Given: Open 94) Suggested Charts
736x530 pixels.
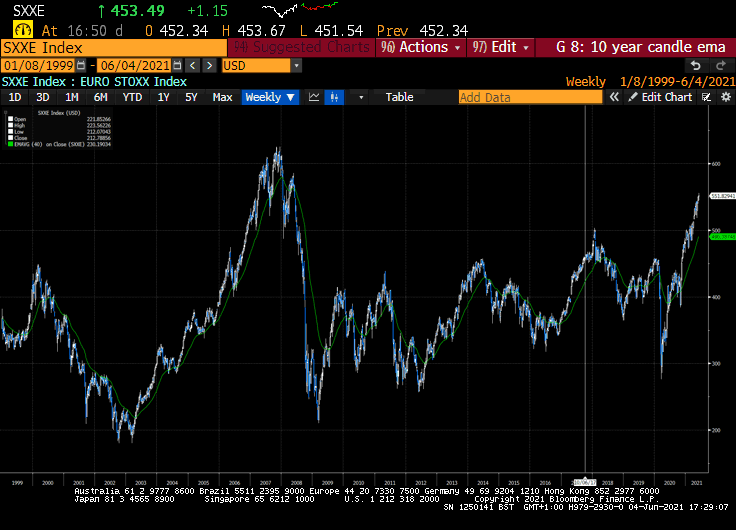Looking at the screenshot, I should click(301, 47).
